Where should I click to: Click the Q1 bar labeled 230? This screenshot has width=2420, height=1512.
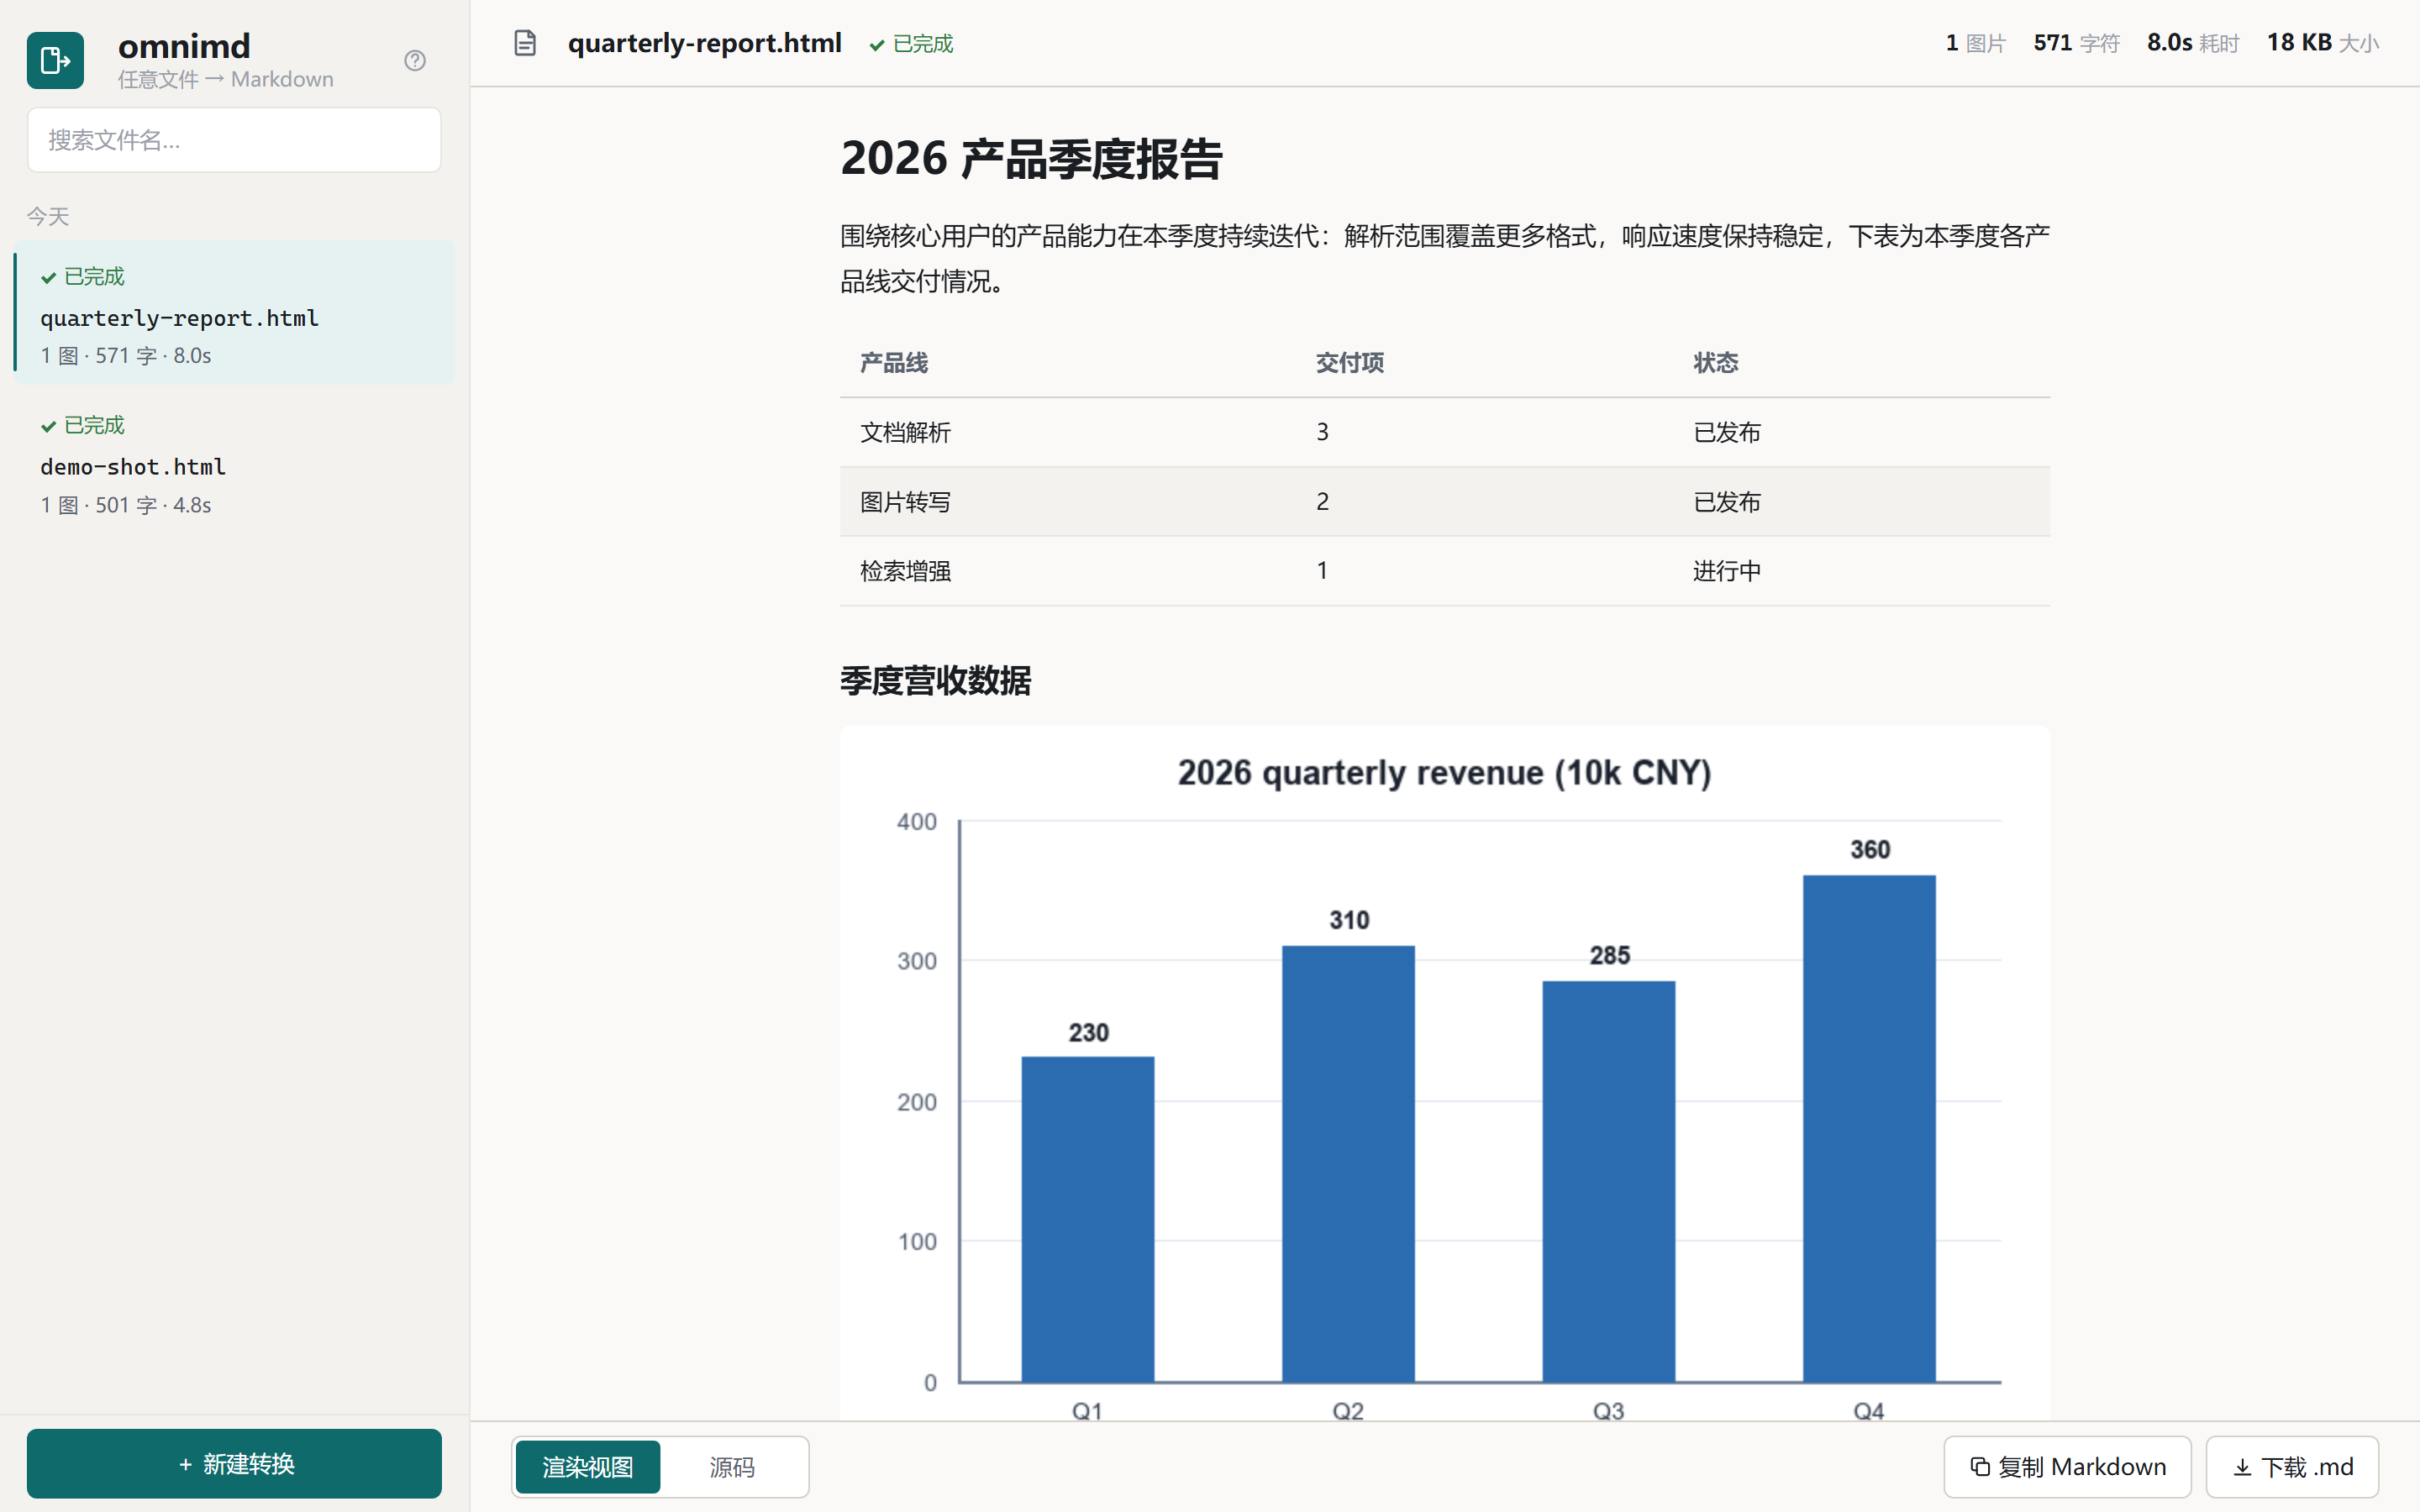tap(1088, 1219)
